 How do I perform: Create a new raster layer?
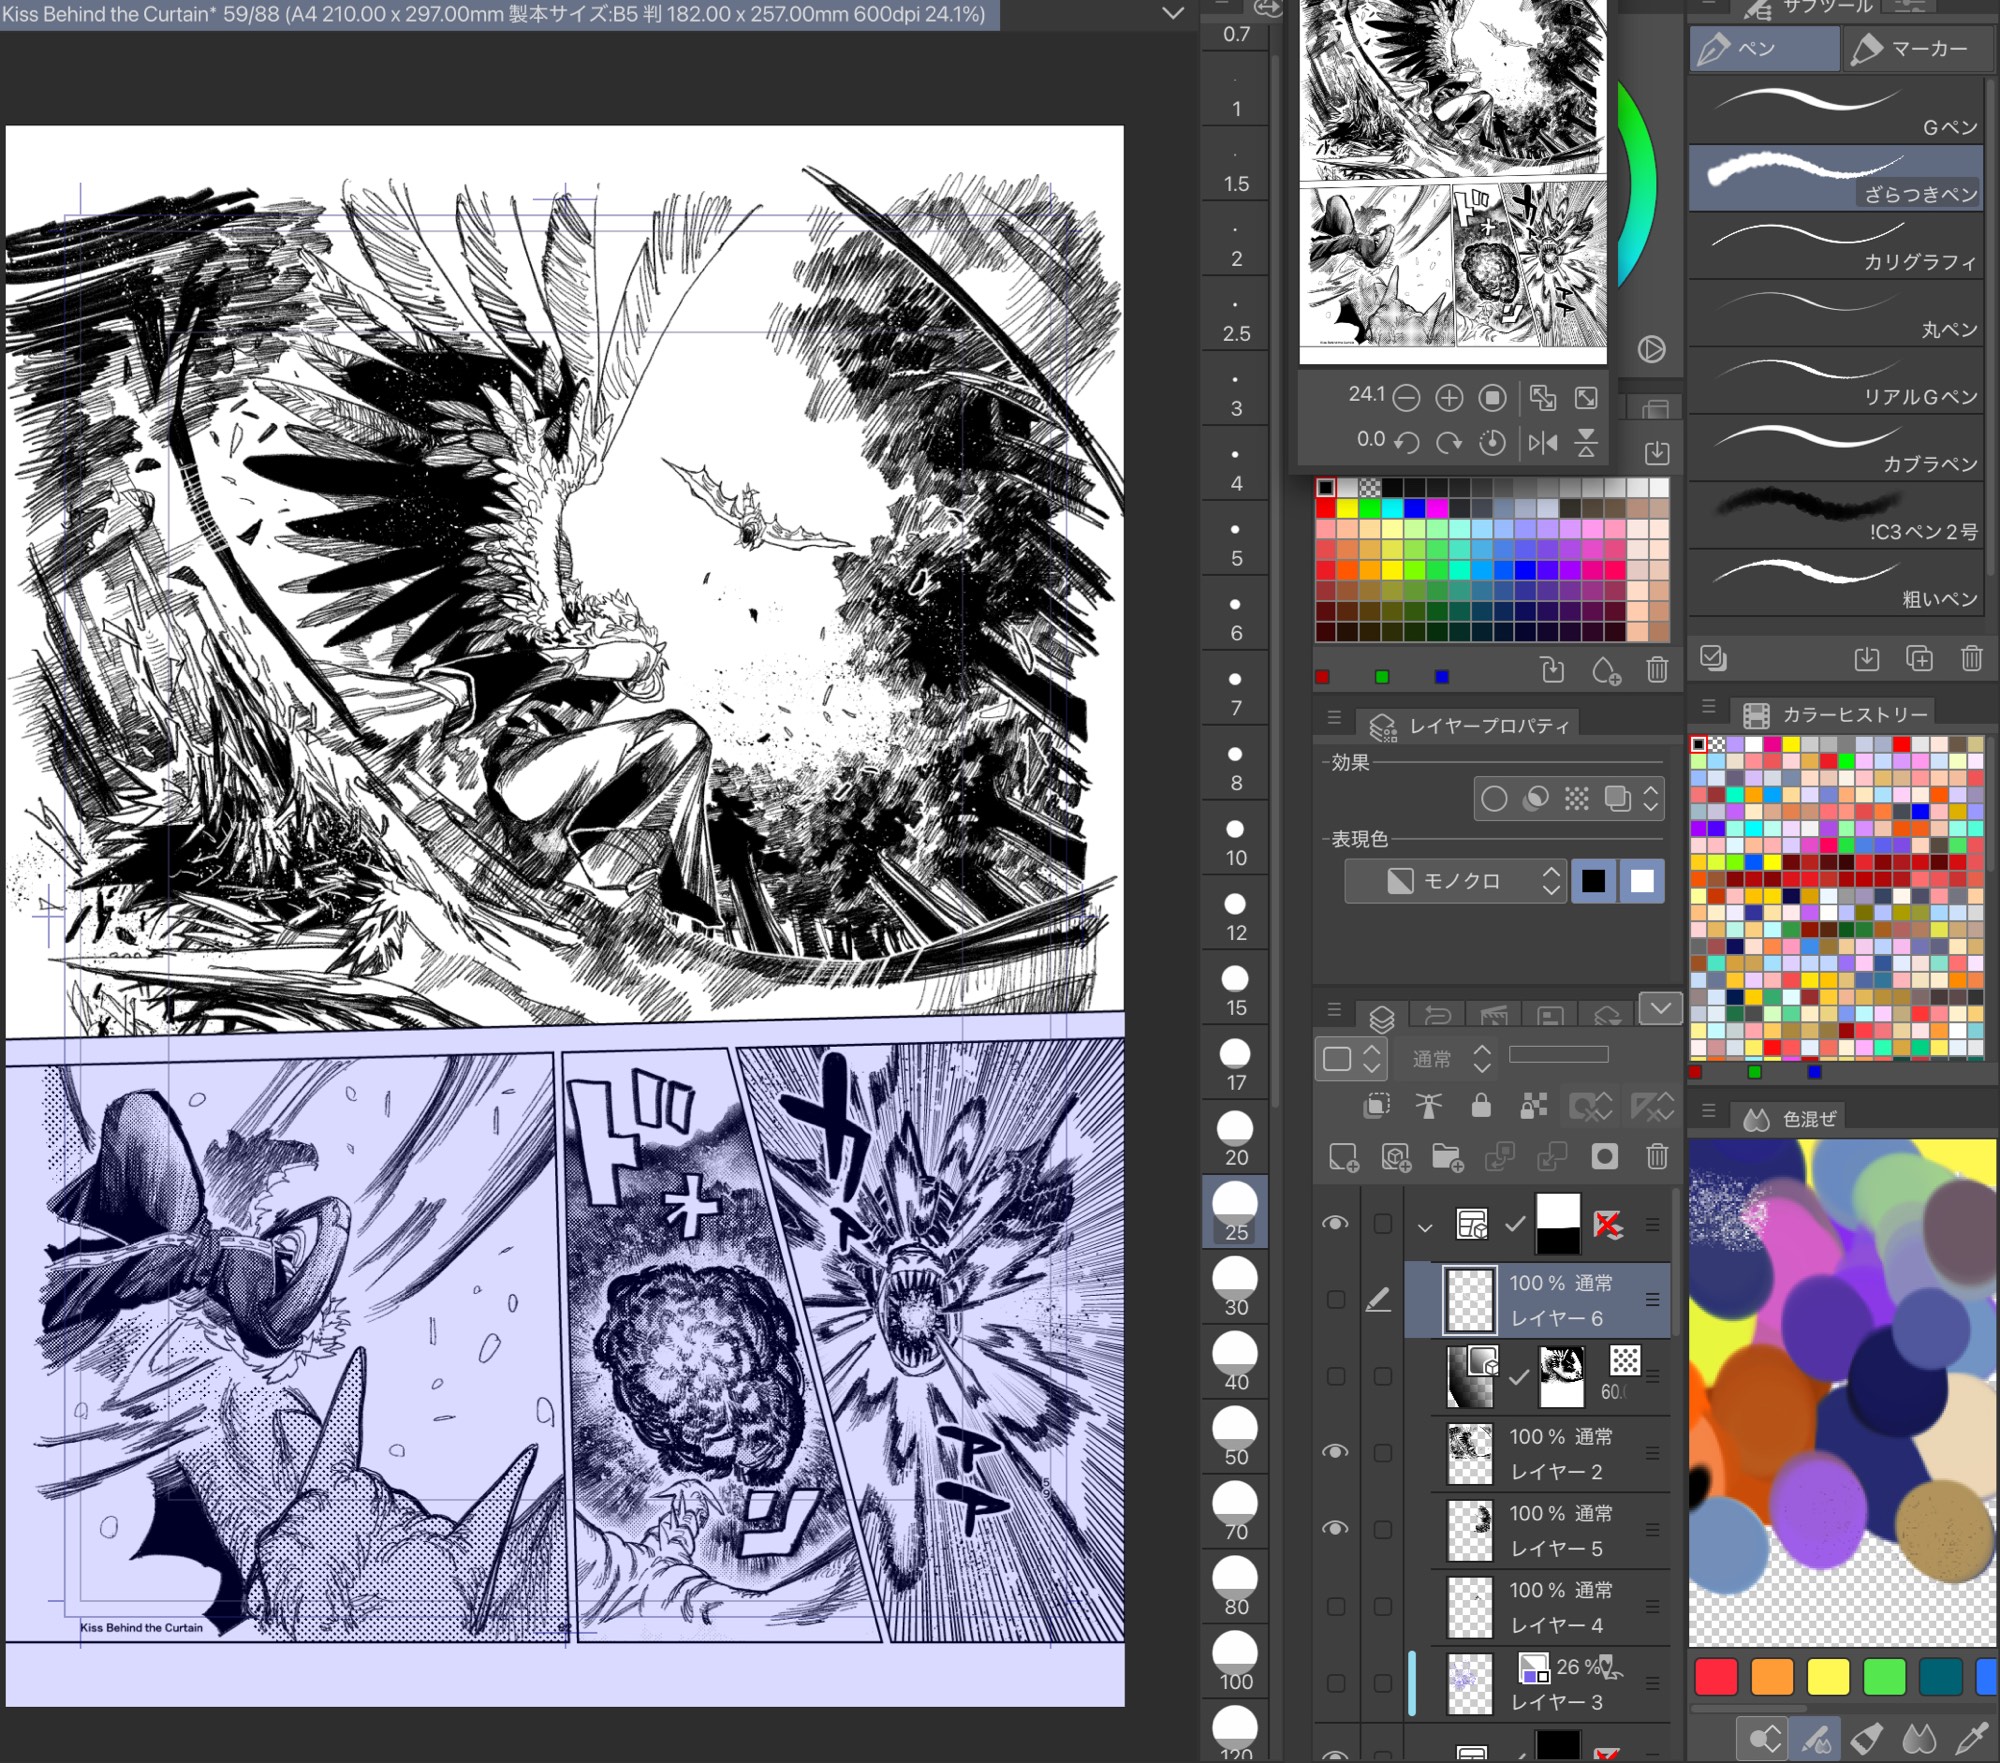click(x=1343, y=1158)
